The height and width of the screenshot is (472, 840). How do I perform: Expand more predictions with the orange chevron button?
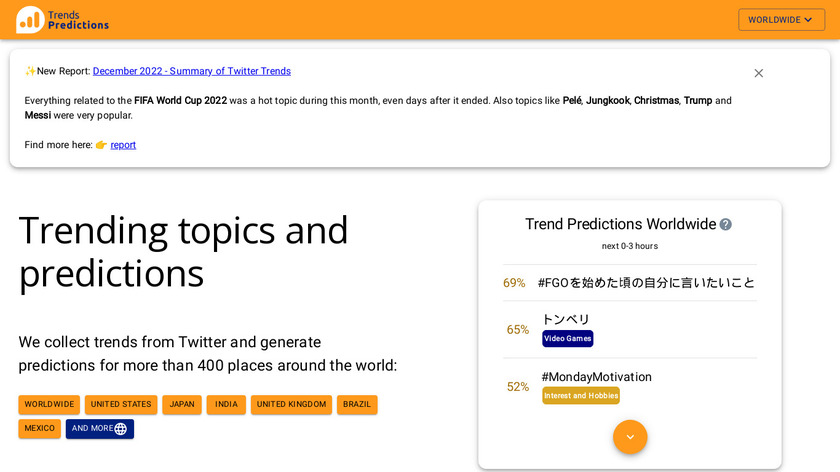(630, 437)
